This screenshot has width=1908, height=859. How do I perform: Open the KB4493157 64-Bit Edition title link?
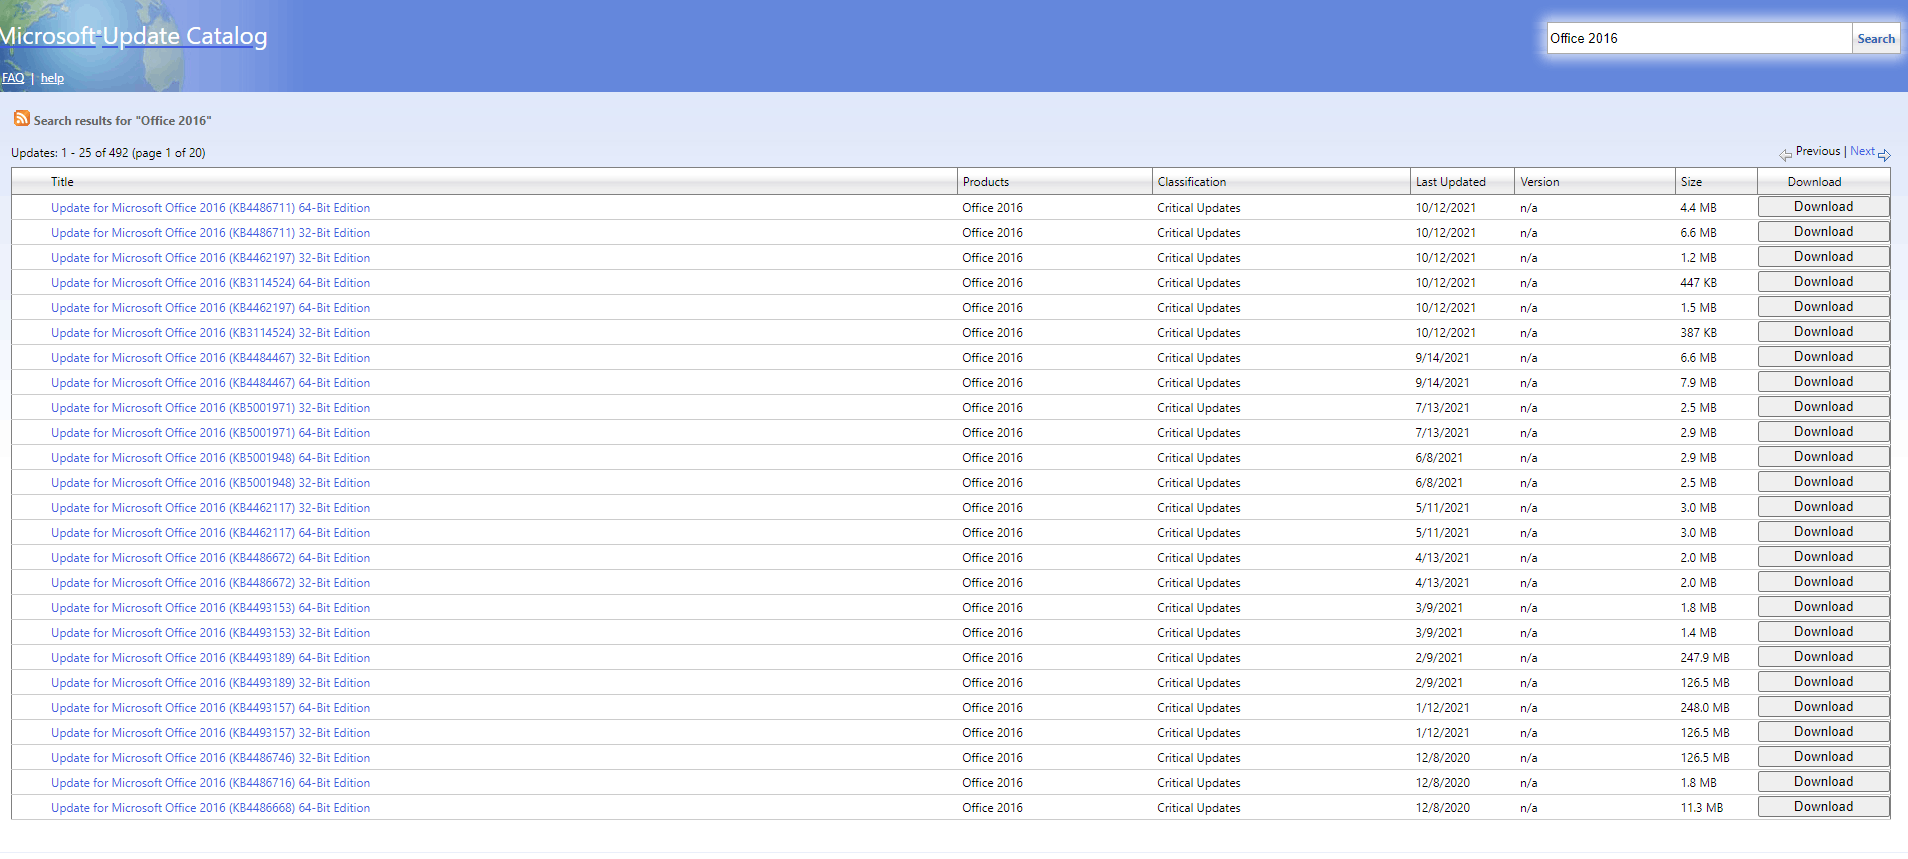(x=211, y=708)
